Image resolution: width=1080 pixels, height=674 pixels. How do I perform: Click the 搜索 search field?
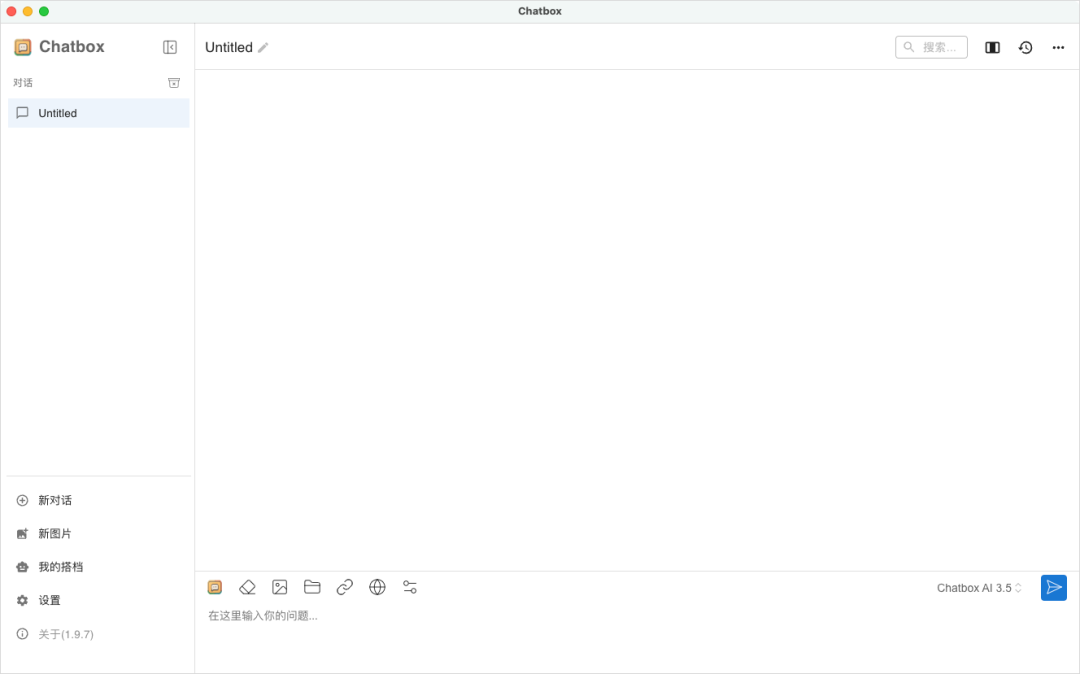931,47
